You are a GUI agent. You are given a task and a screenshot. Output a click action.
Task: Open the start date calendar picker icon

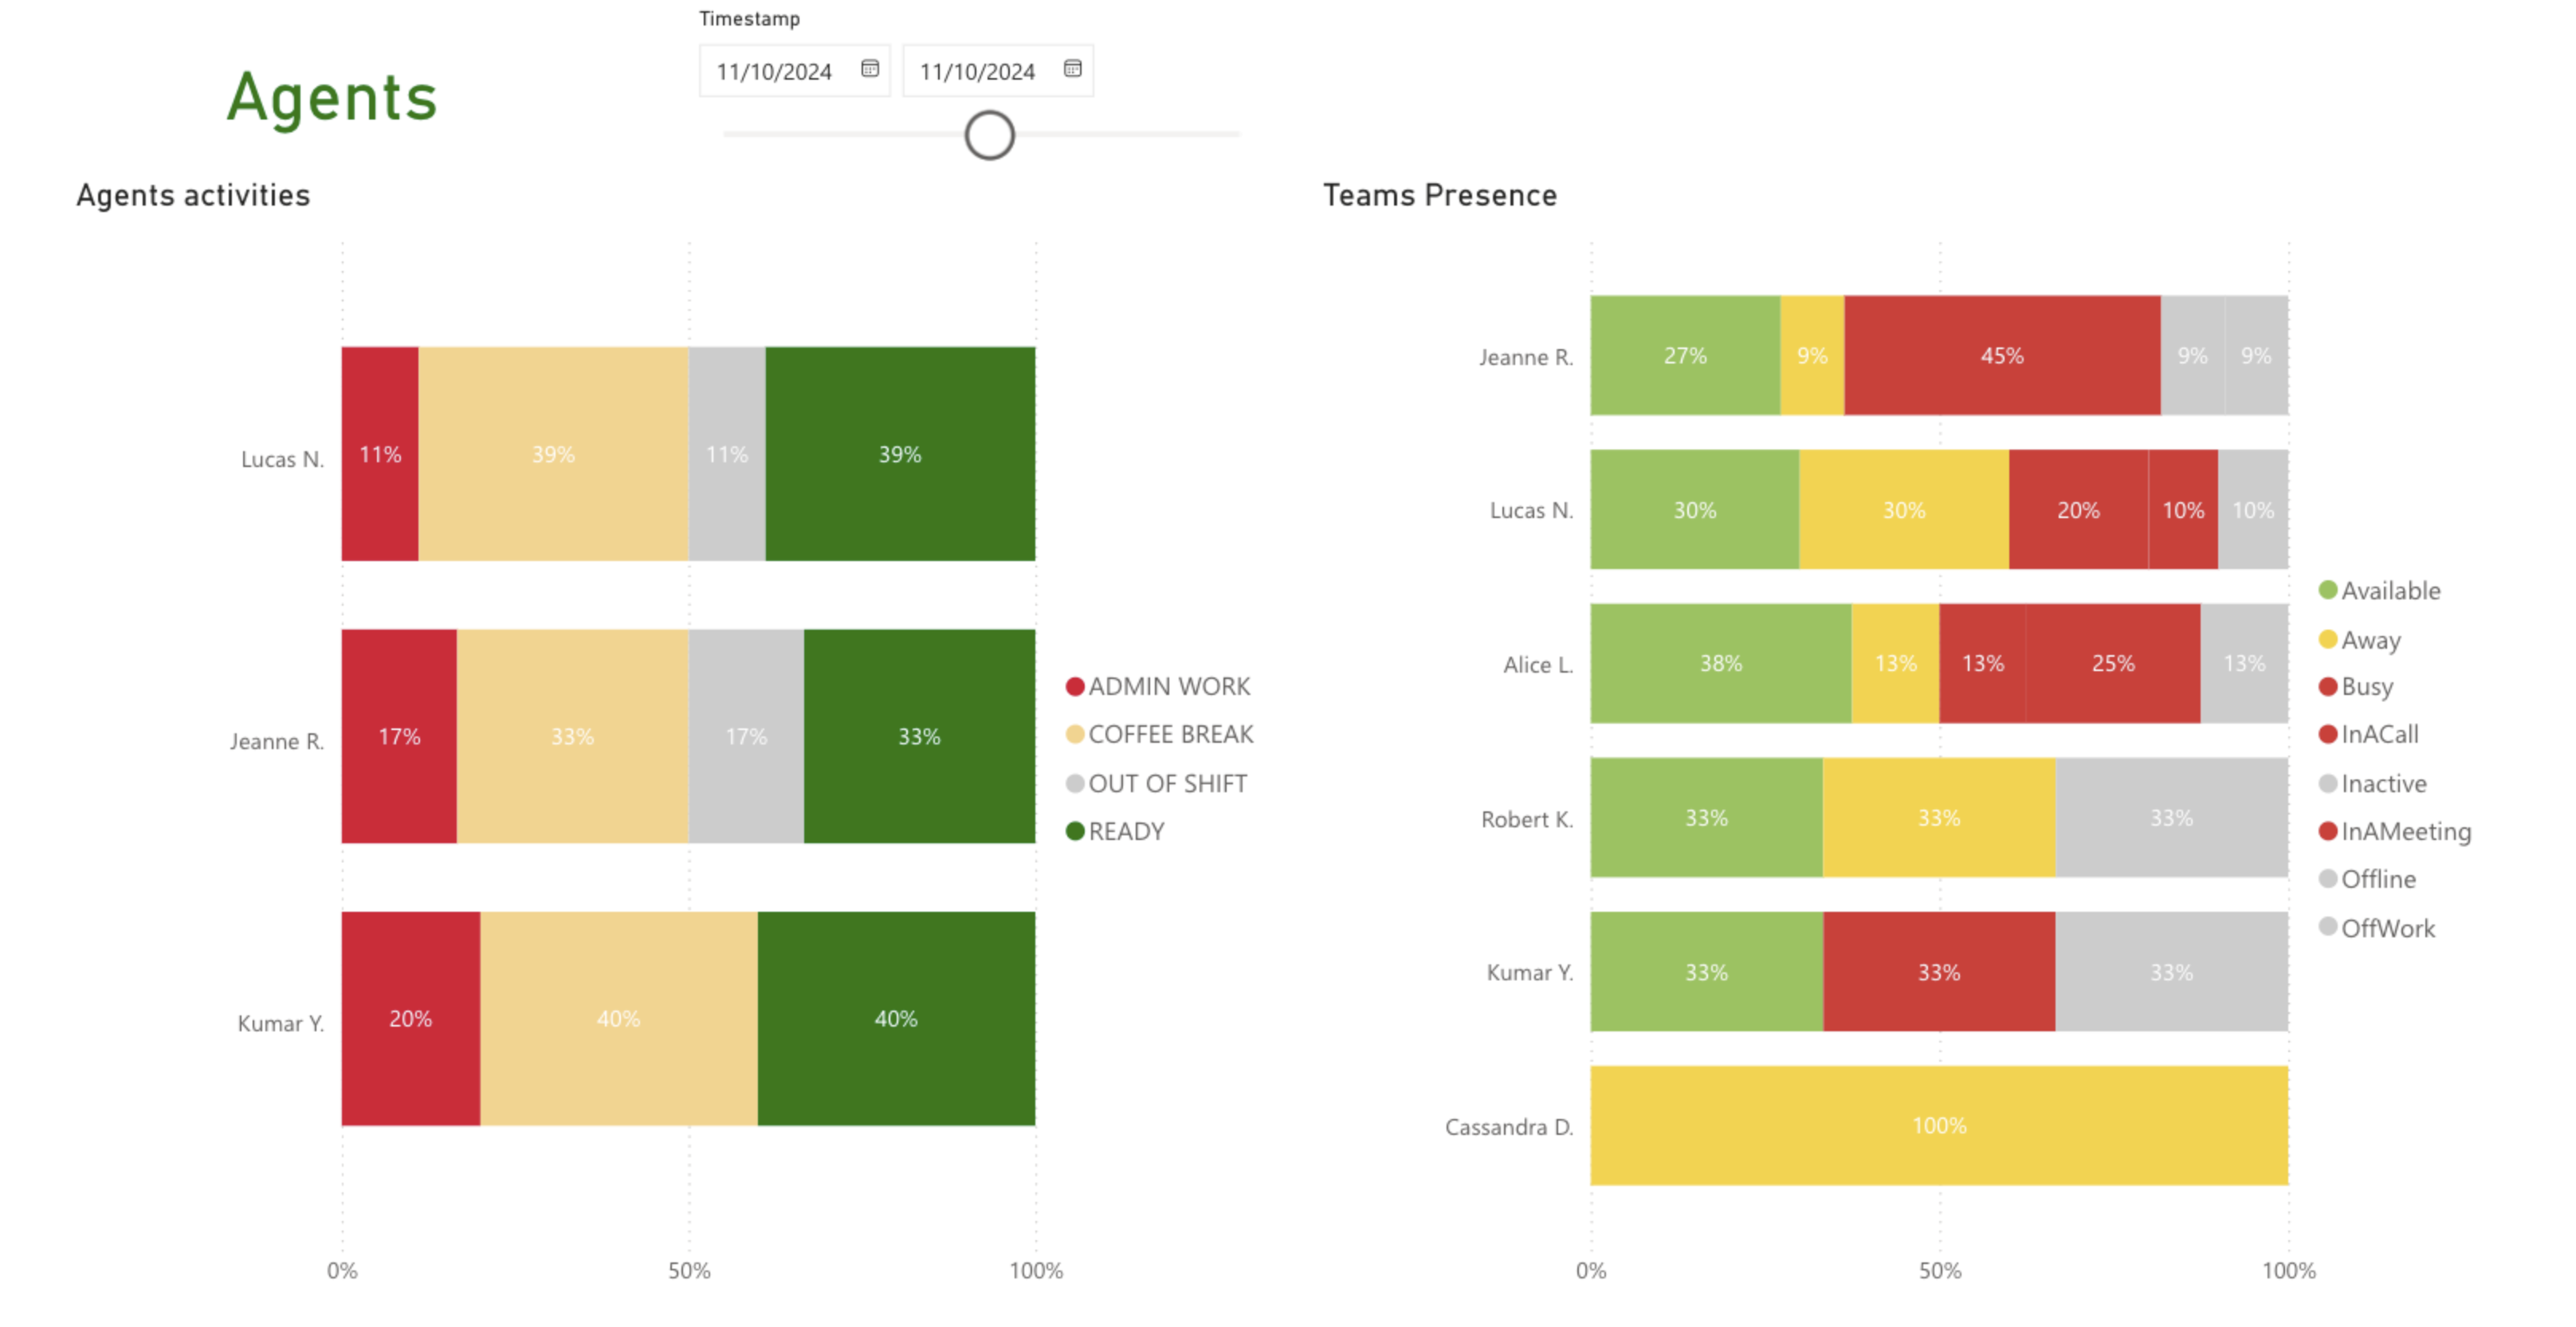tap(870, 69)
